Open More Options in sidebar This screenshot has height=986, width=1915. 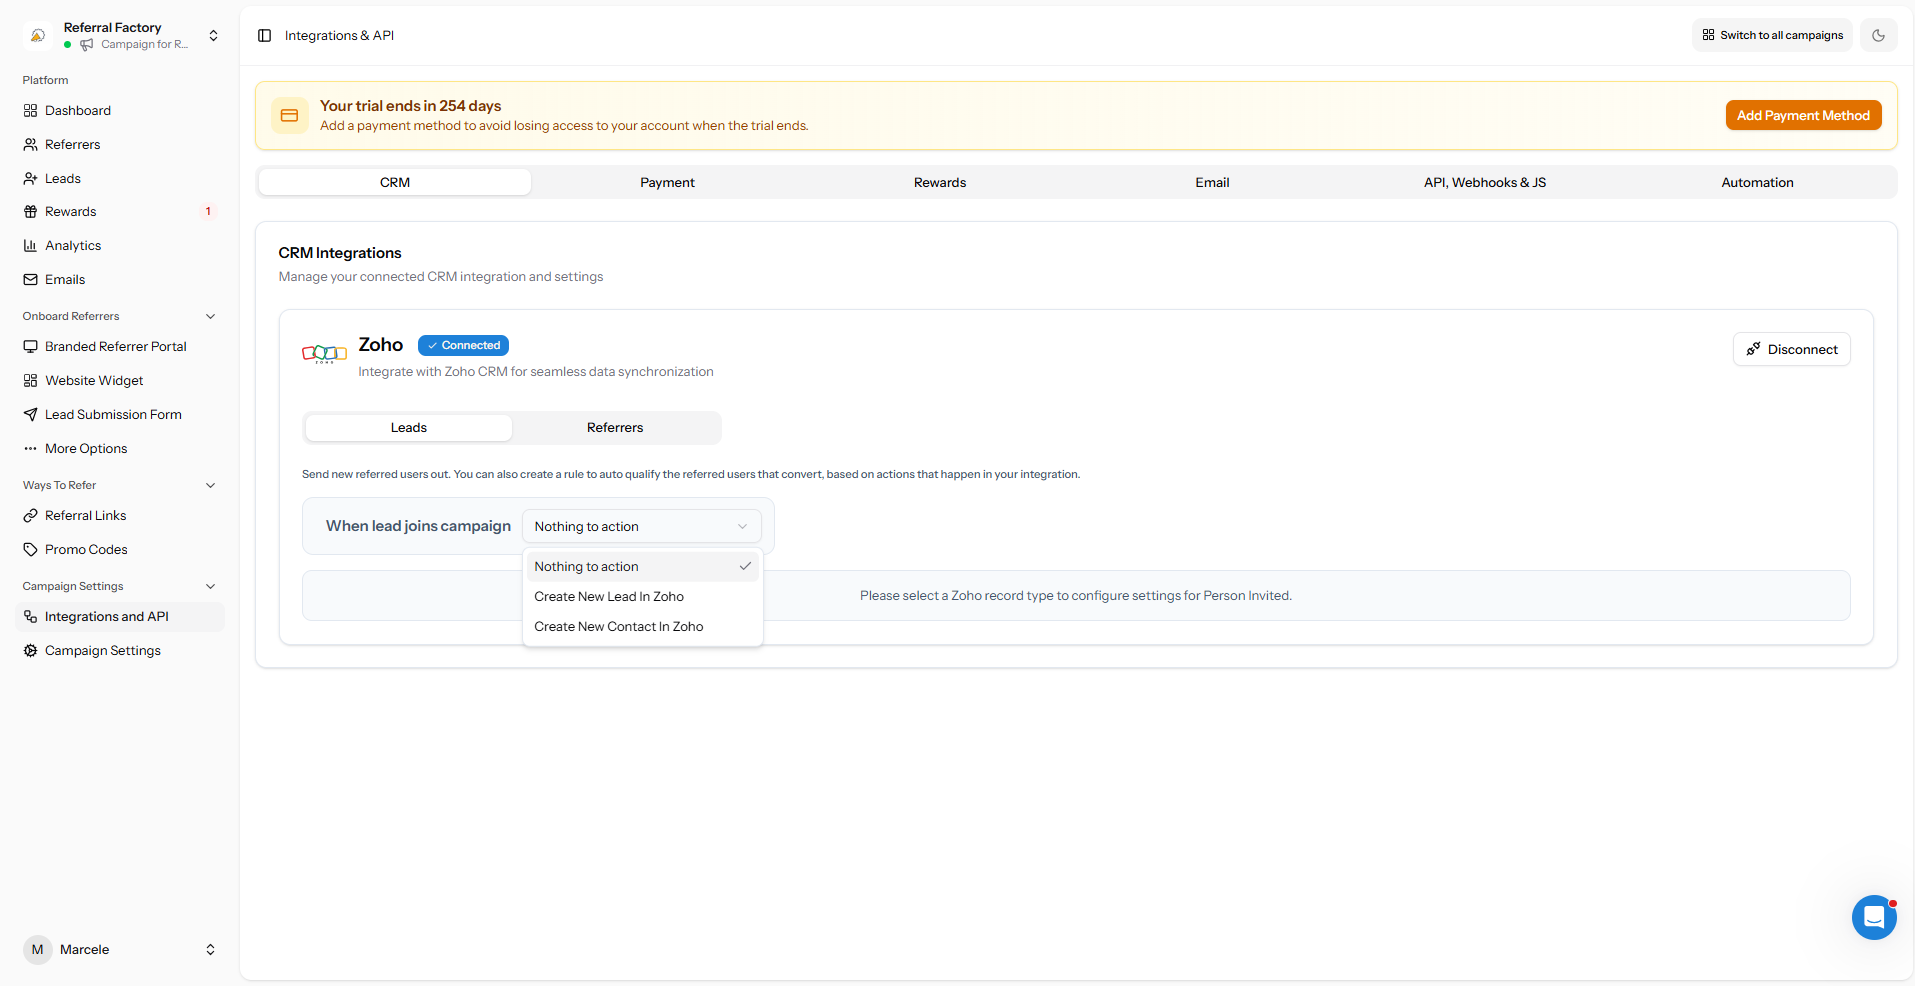pyautogui.click(x=120, y=449)
